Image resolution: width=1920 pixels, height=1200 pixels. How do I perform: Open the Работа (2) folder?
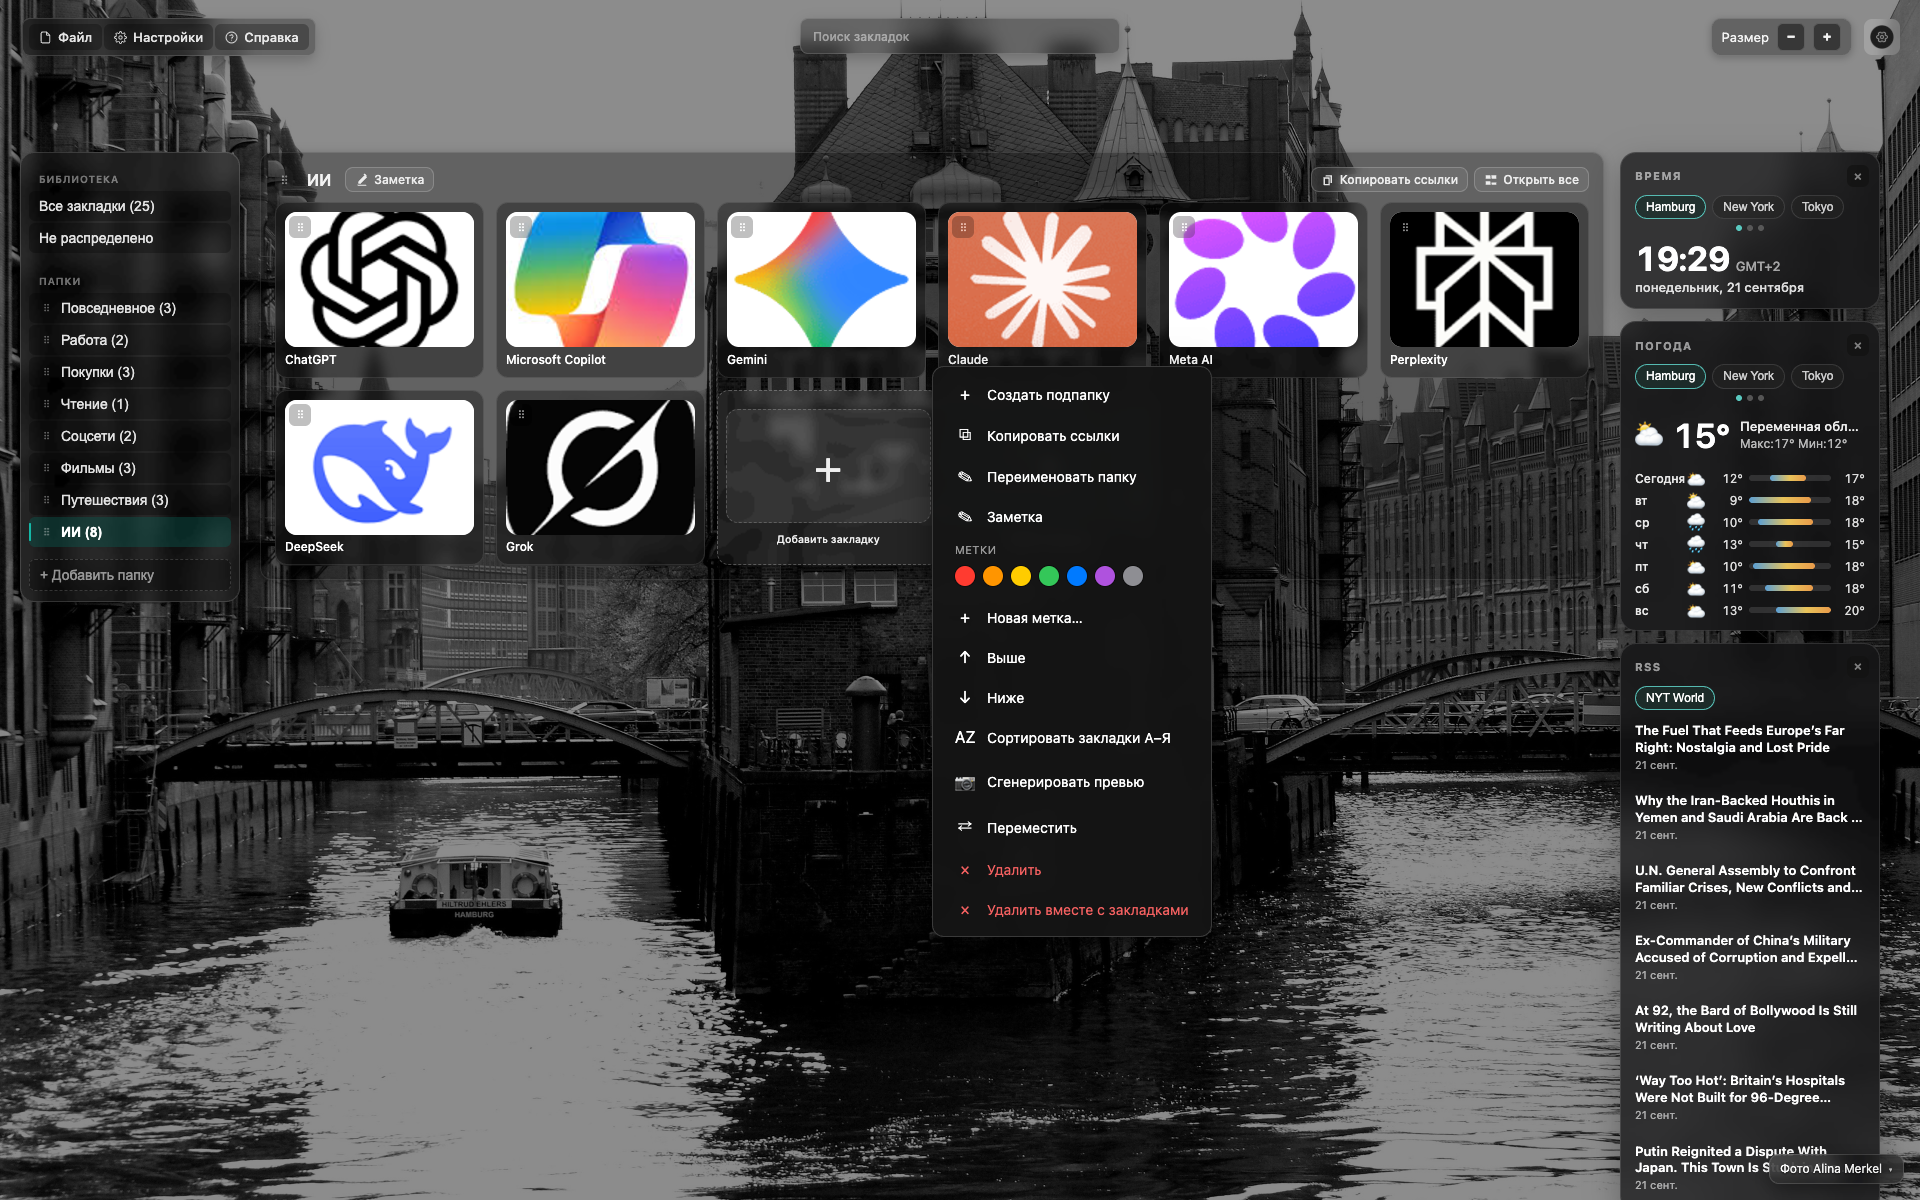tap(130, 340)
